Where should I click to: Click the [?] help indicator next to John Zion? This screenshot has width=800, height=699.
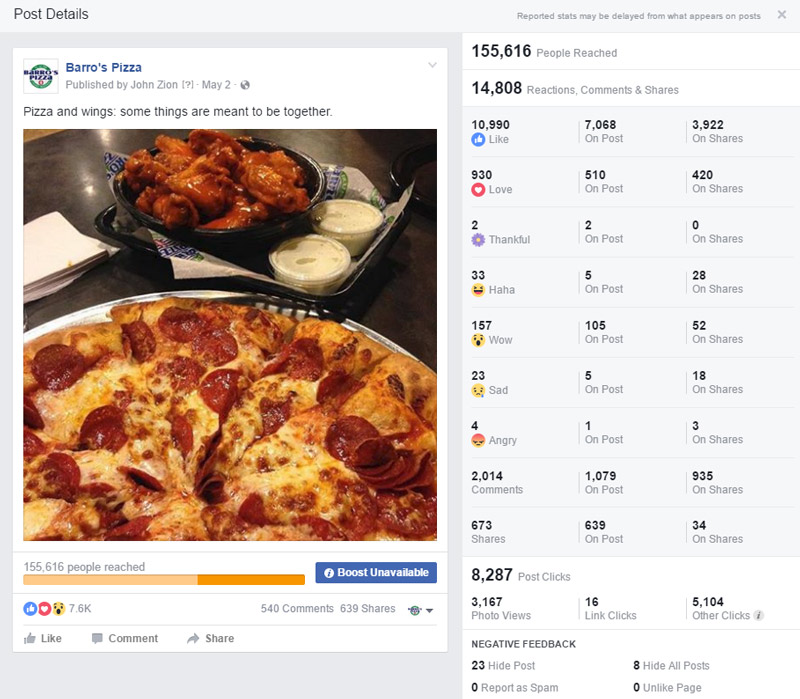(186, 84)
